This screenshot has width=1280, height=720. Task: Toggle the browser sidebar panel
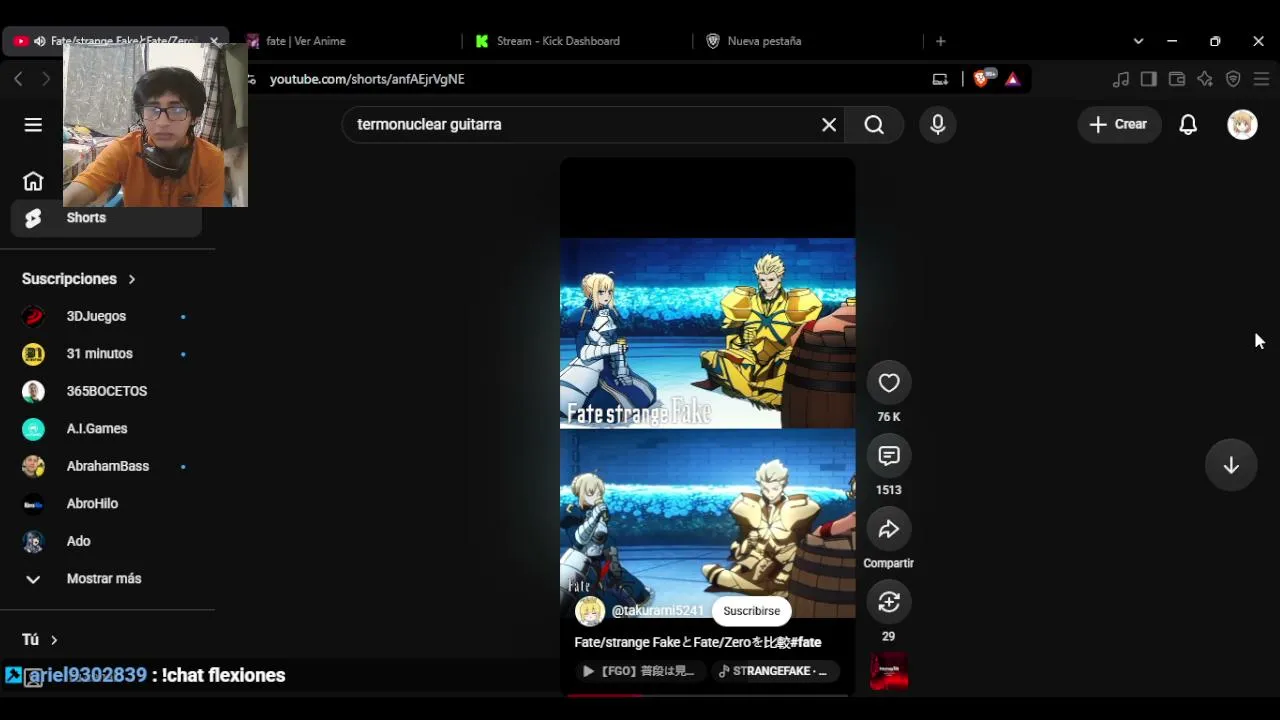coord(1149,79)
